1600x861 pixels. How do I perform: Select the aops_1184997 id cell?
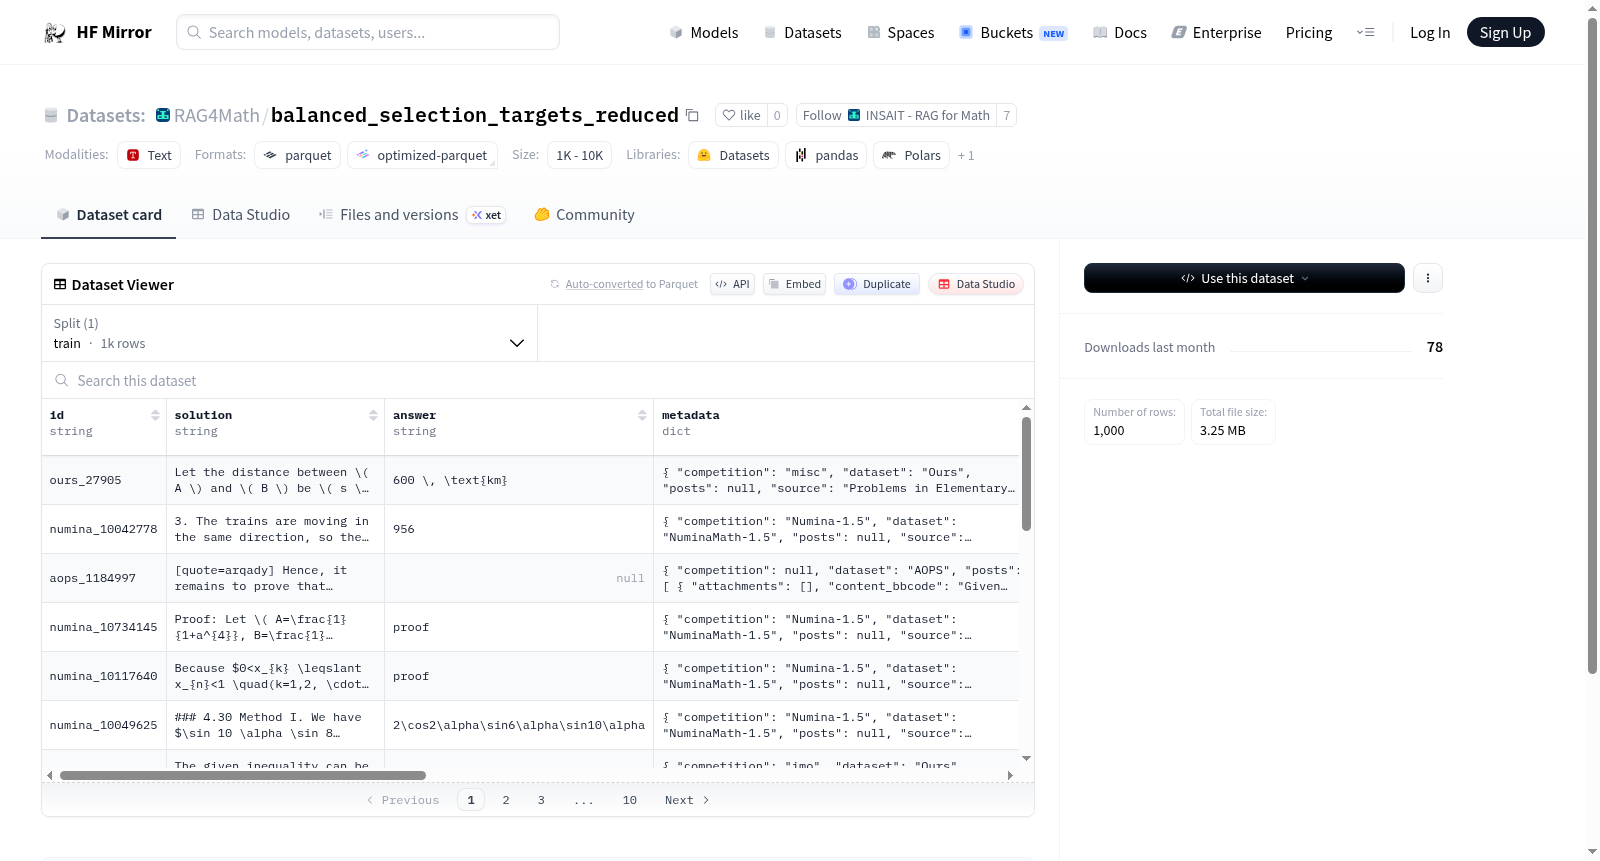click(104, 578)
